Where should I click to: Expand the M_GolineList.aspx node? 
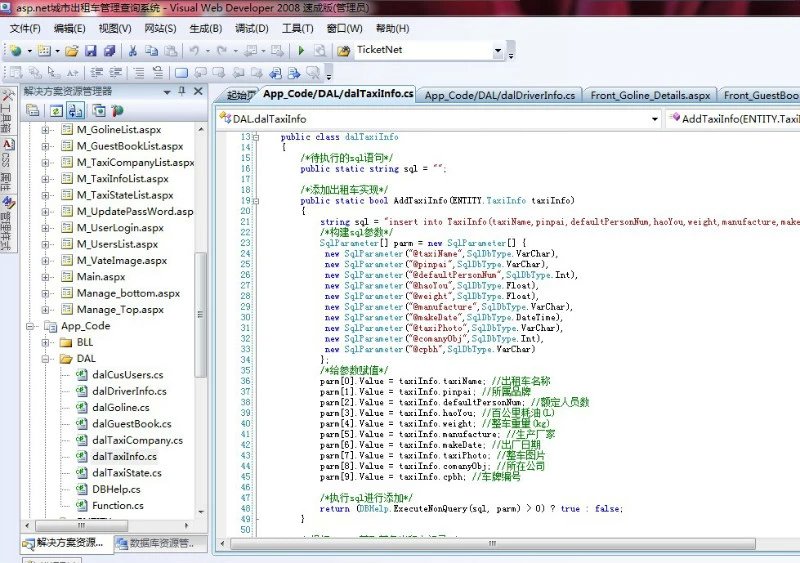click(x=45, y=130)
